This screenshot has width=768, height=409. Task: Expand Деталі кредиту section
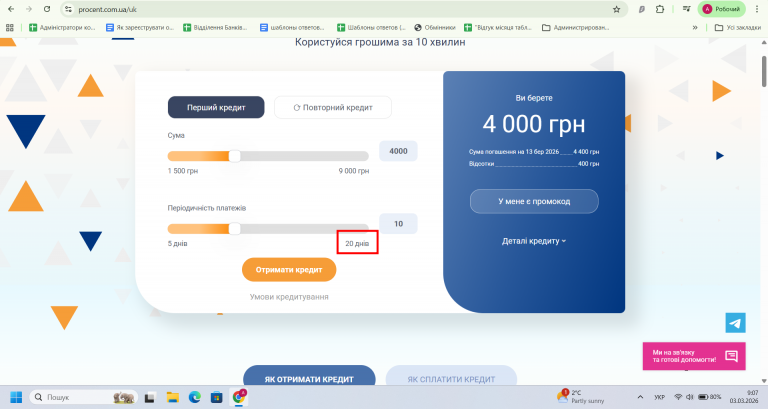tap(534, 241)
